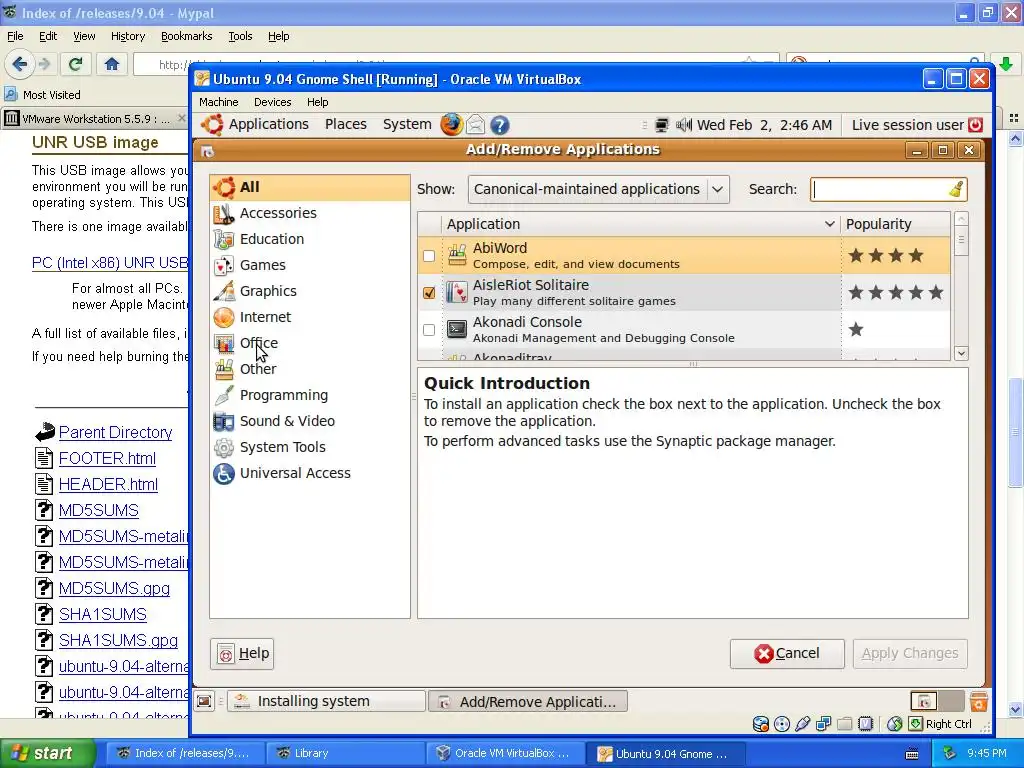Select the VMware Workstation 5.5.9 tab
Image resolution: width=1024 pixels, height=768 pixels.
(95, 119)
